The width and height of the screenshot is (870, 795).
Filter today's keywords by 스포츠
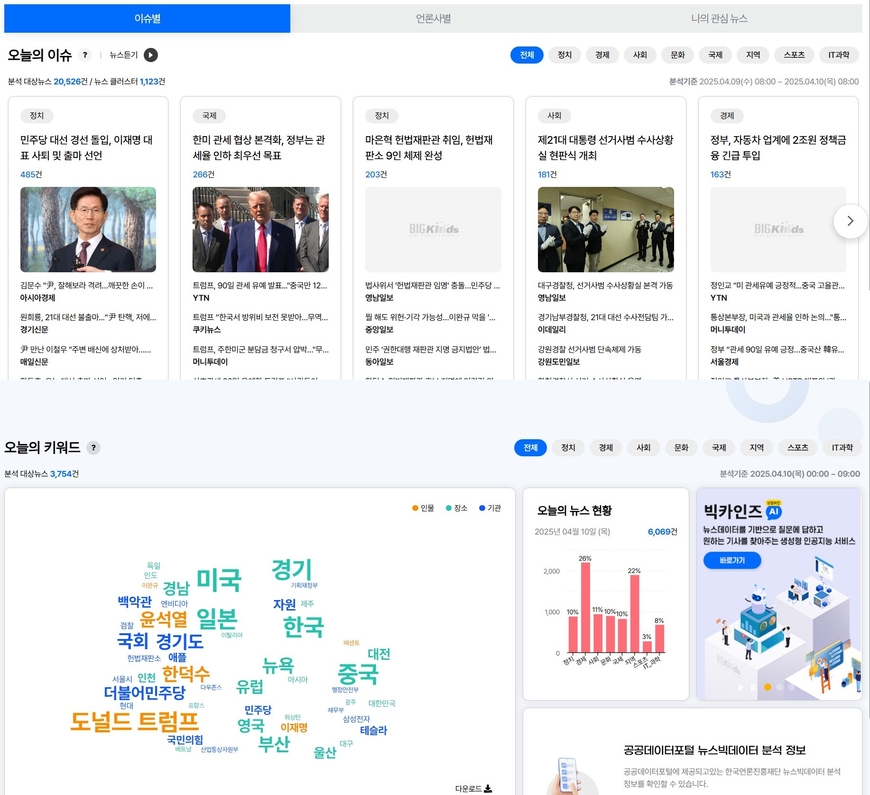pos(797,448)
